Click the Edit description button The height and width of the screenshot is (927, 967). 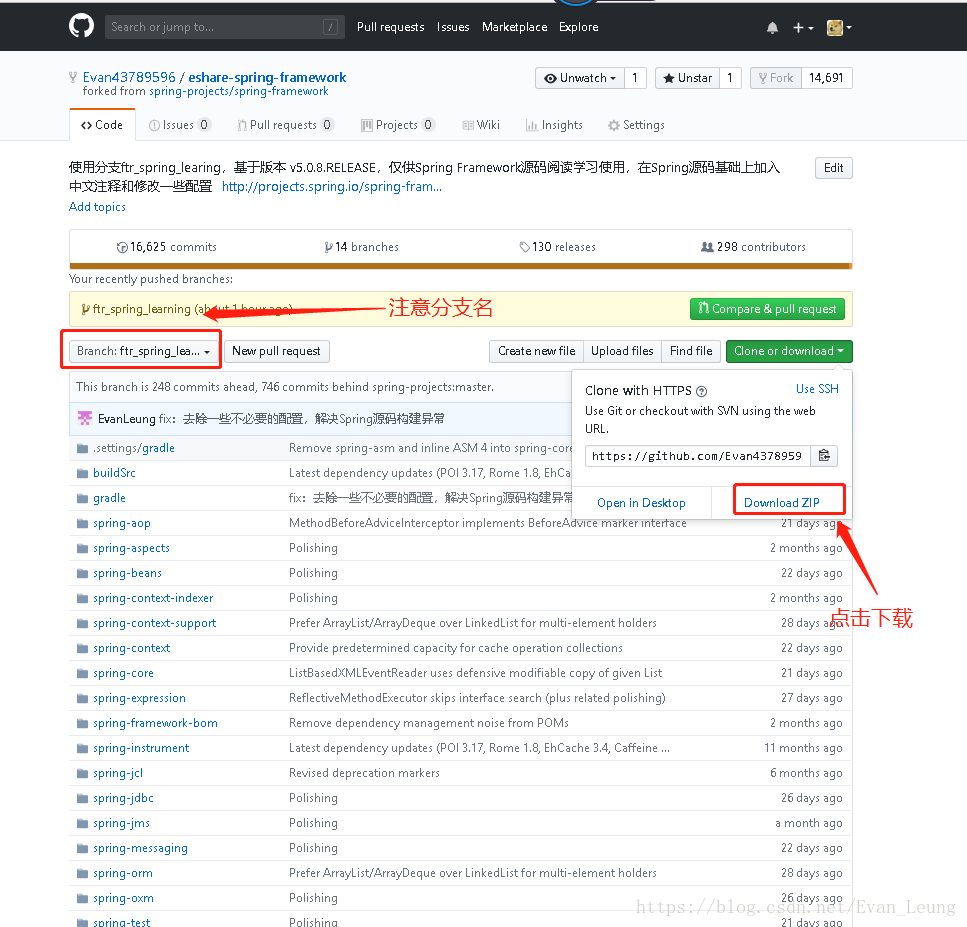point(833,168)
